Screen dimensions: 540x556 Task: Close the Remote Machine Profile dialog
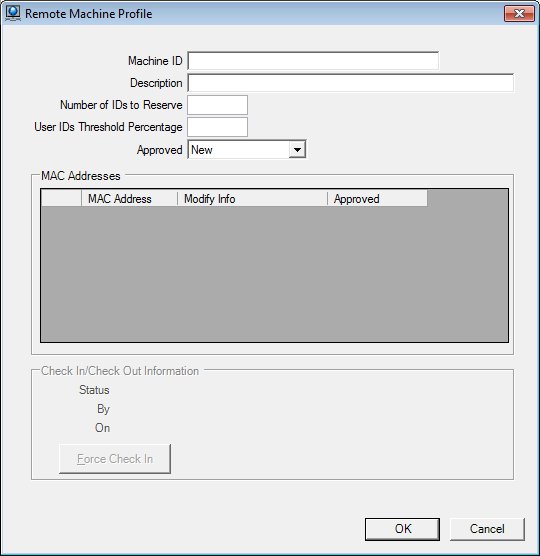click(519, 13)
